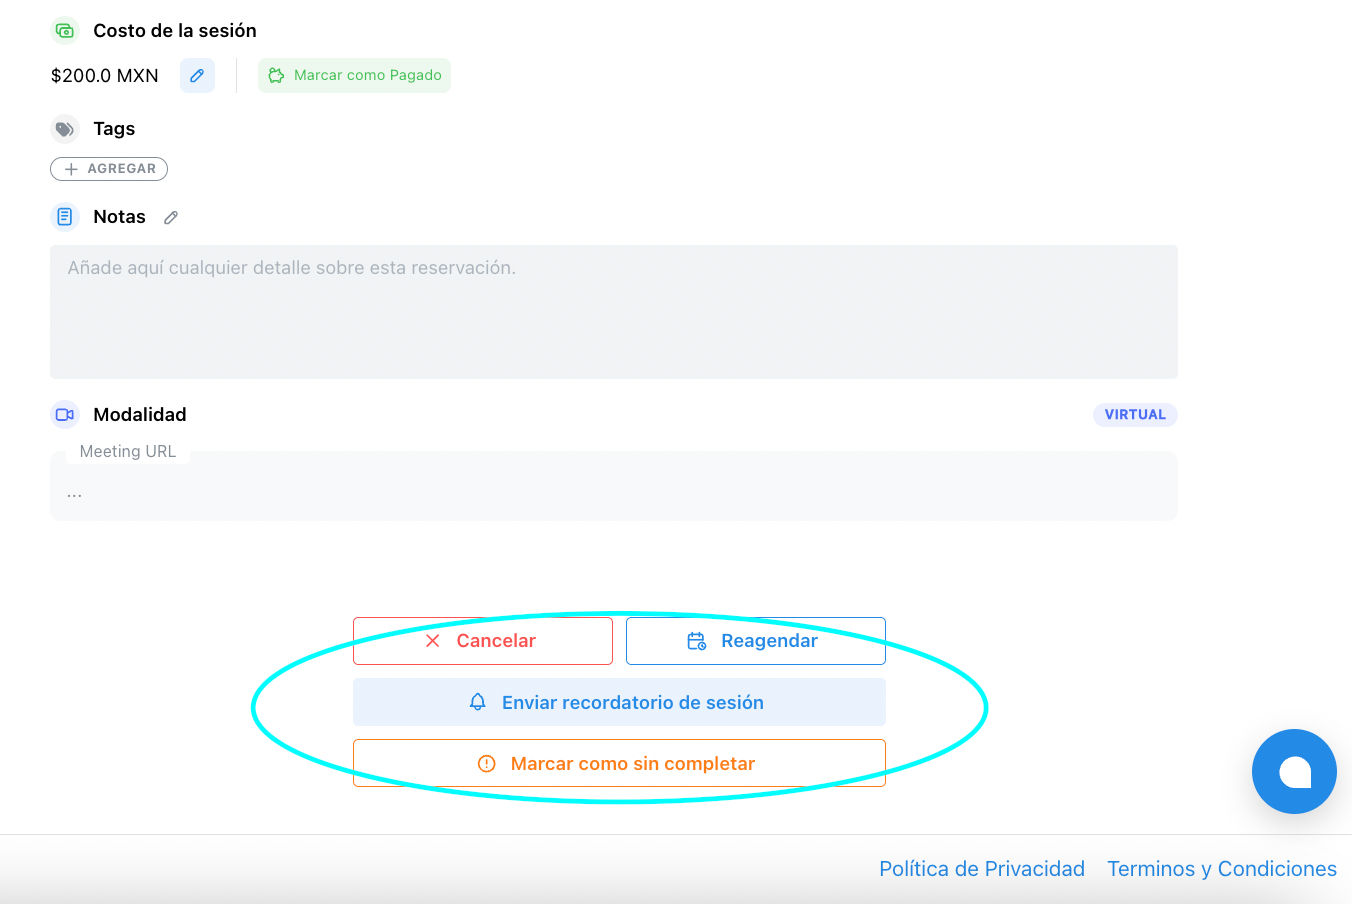Open the Terminos y Condiciones link

[x=1221, y=869]
